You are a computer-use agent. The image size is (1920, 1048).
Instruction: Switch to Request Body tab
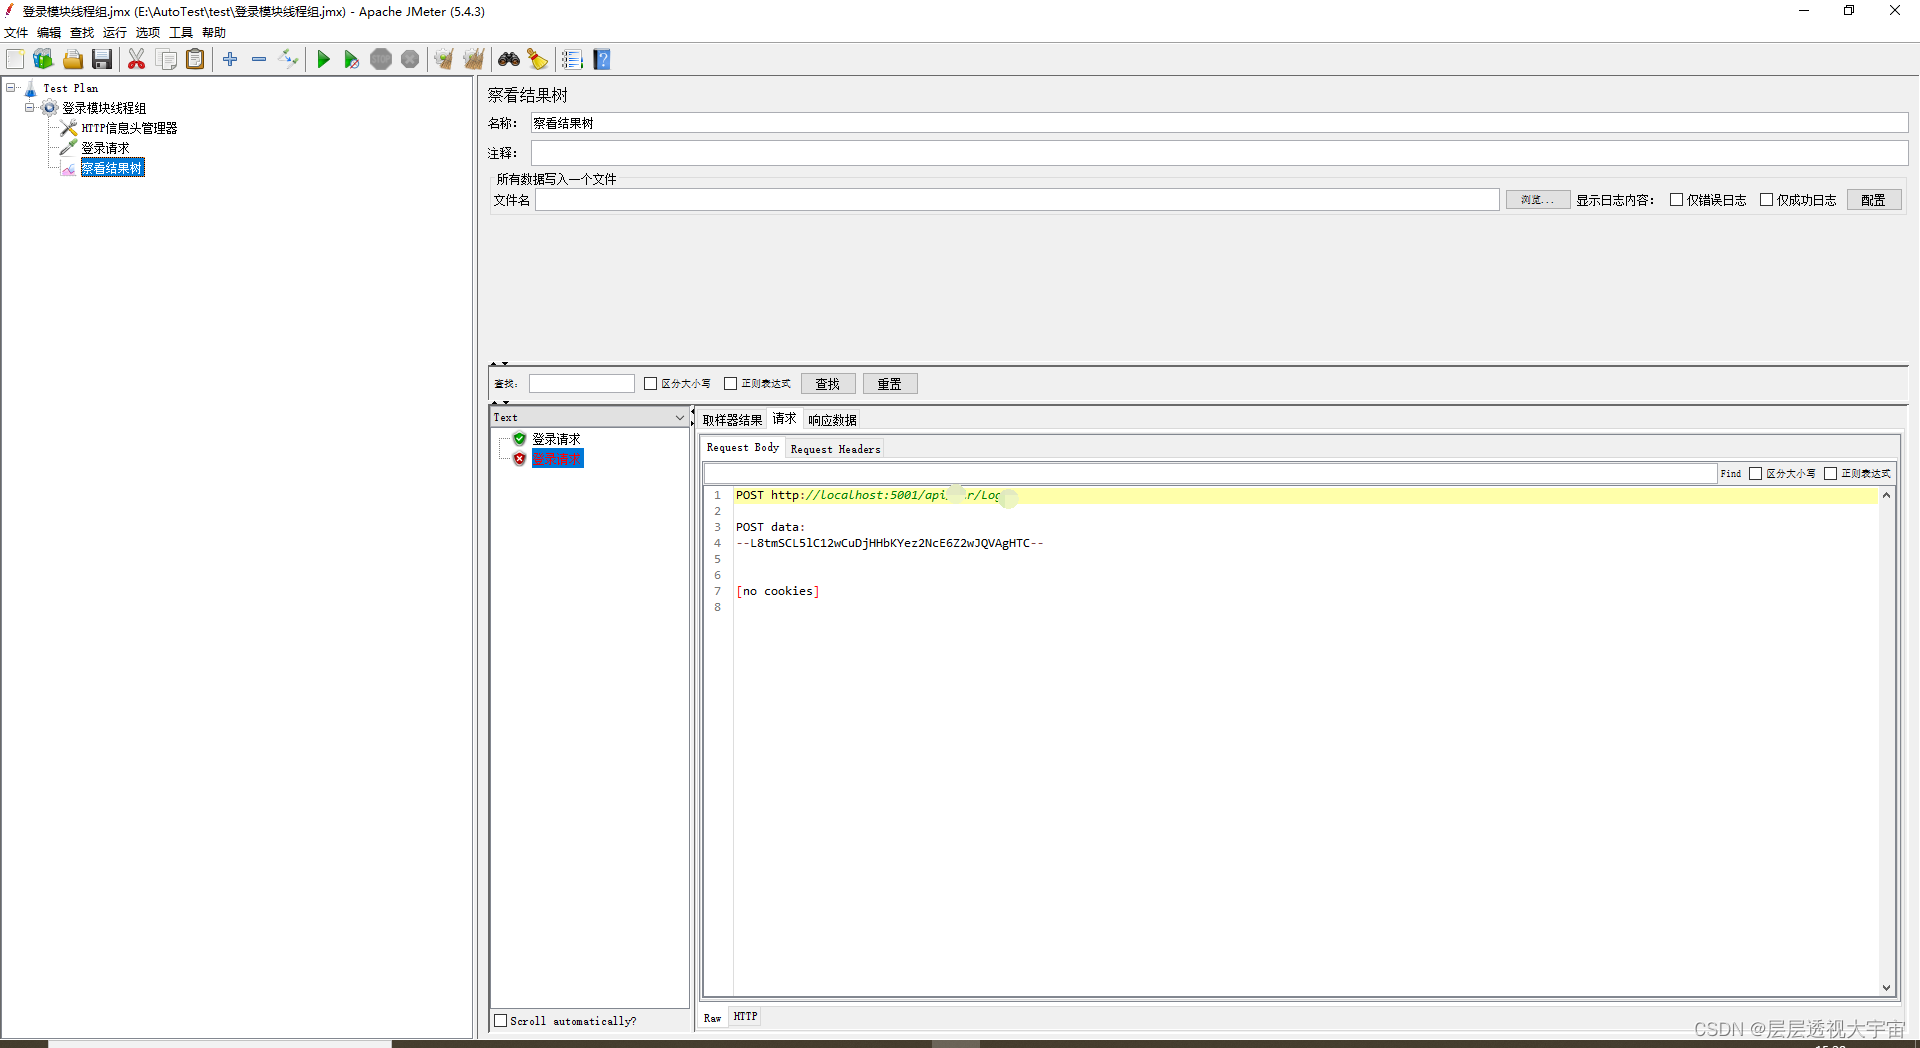pyautogui.click(x=743, y=448)
